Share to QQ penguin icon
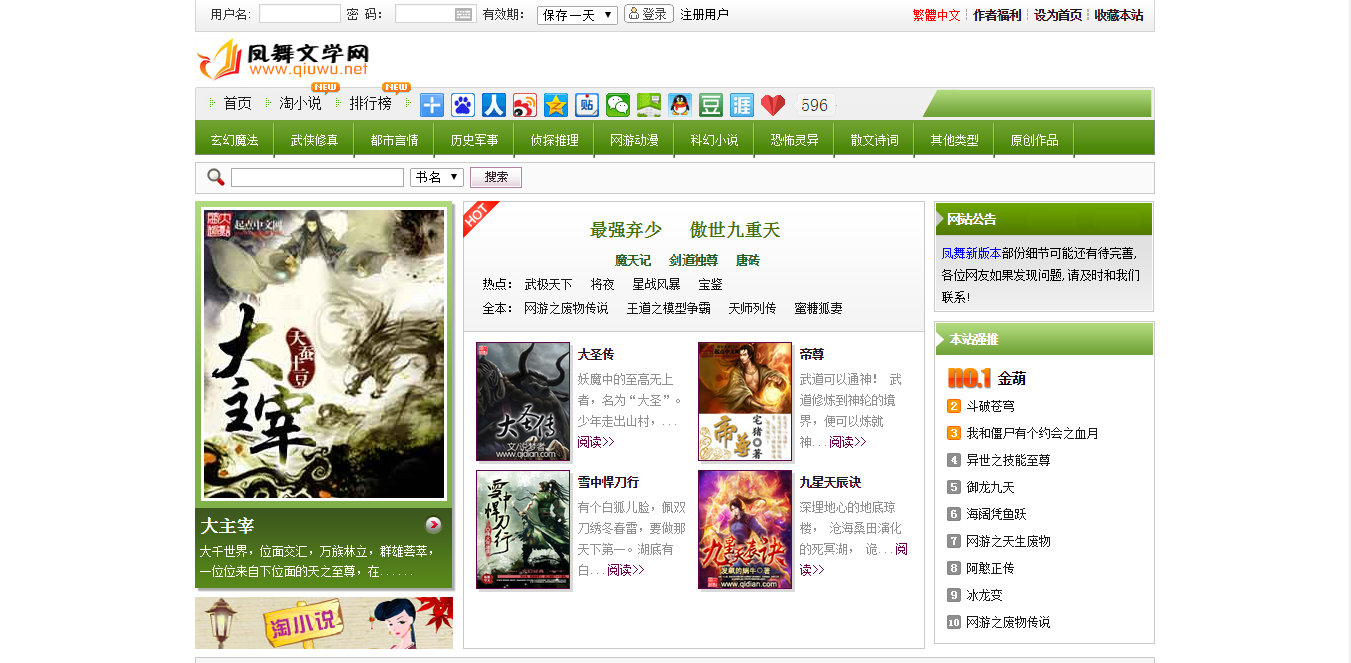This screenshot has height=663, width=1351. click(680, 105)
